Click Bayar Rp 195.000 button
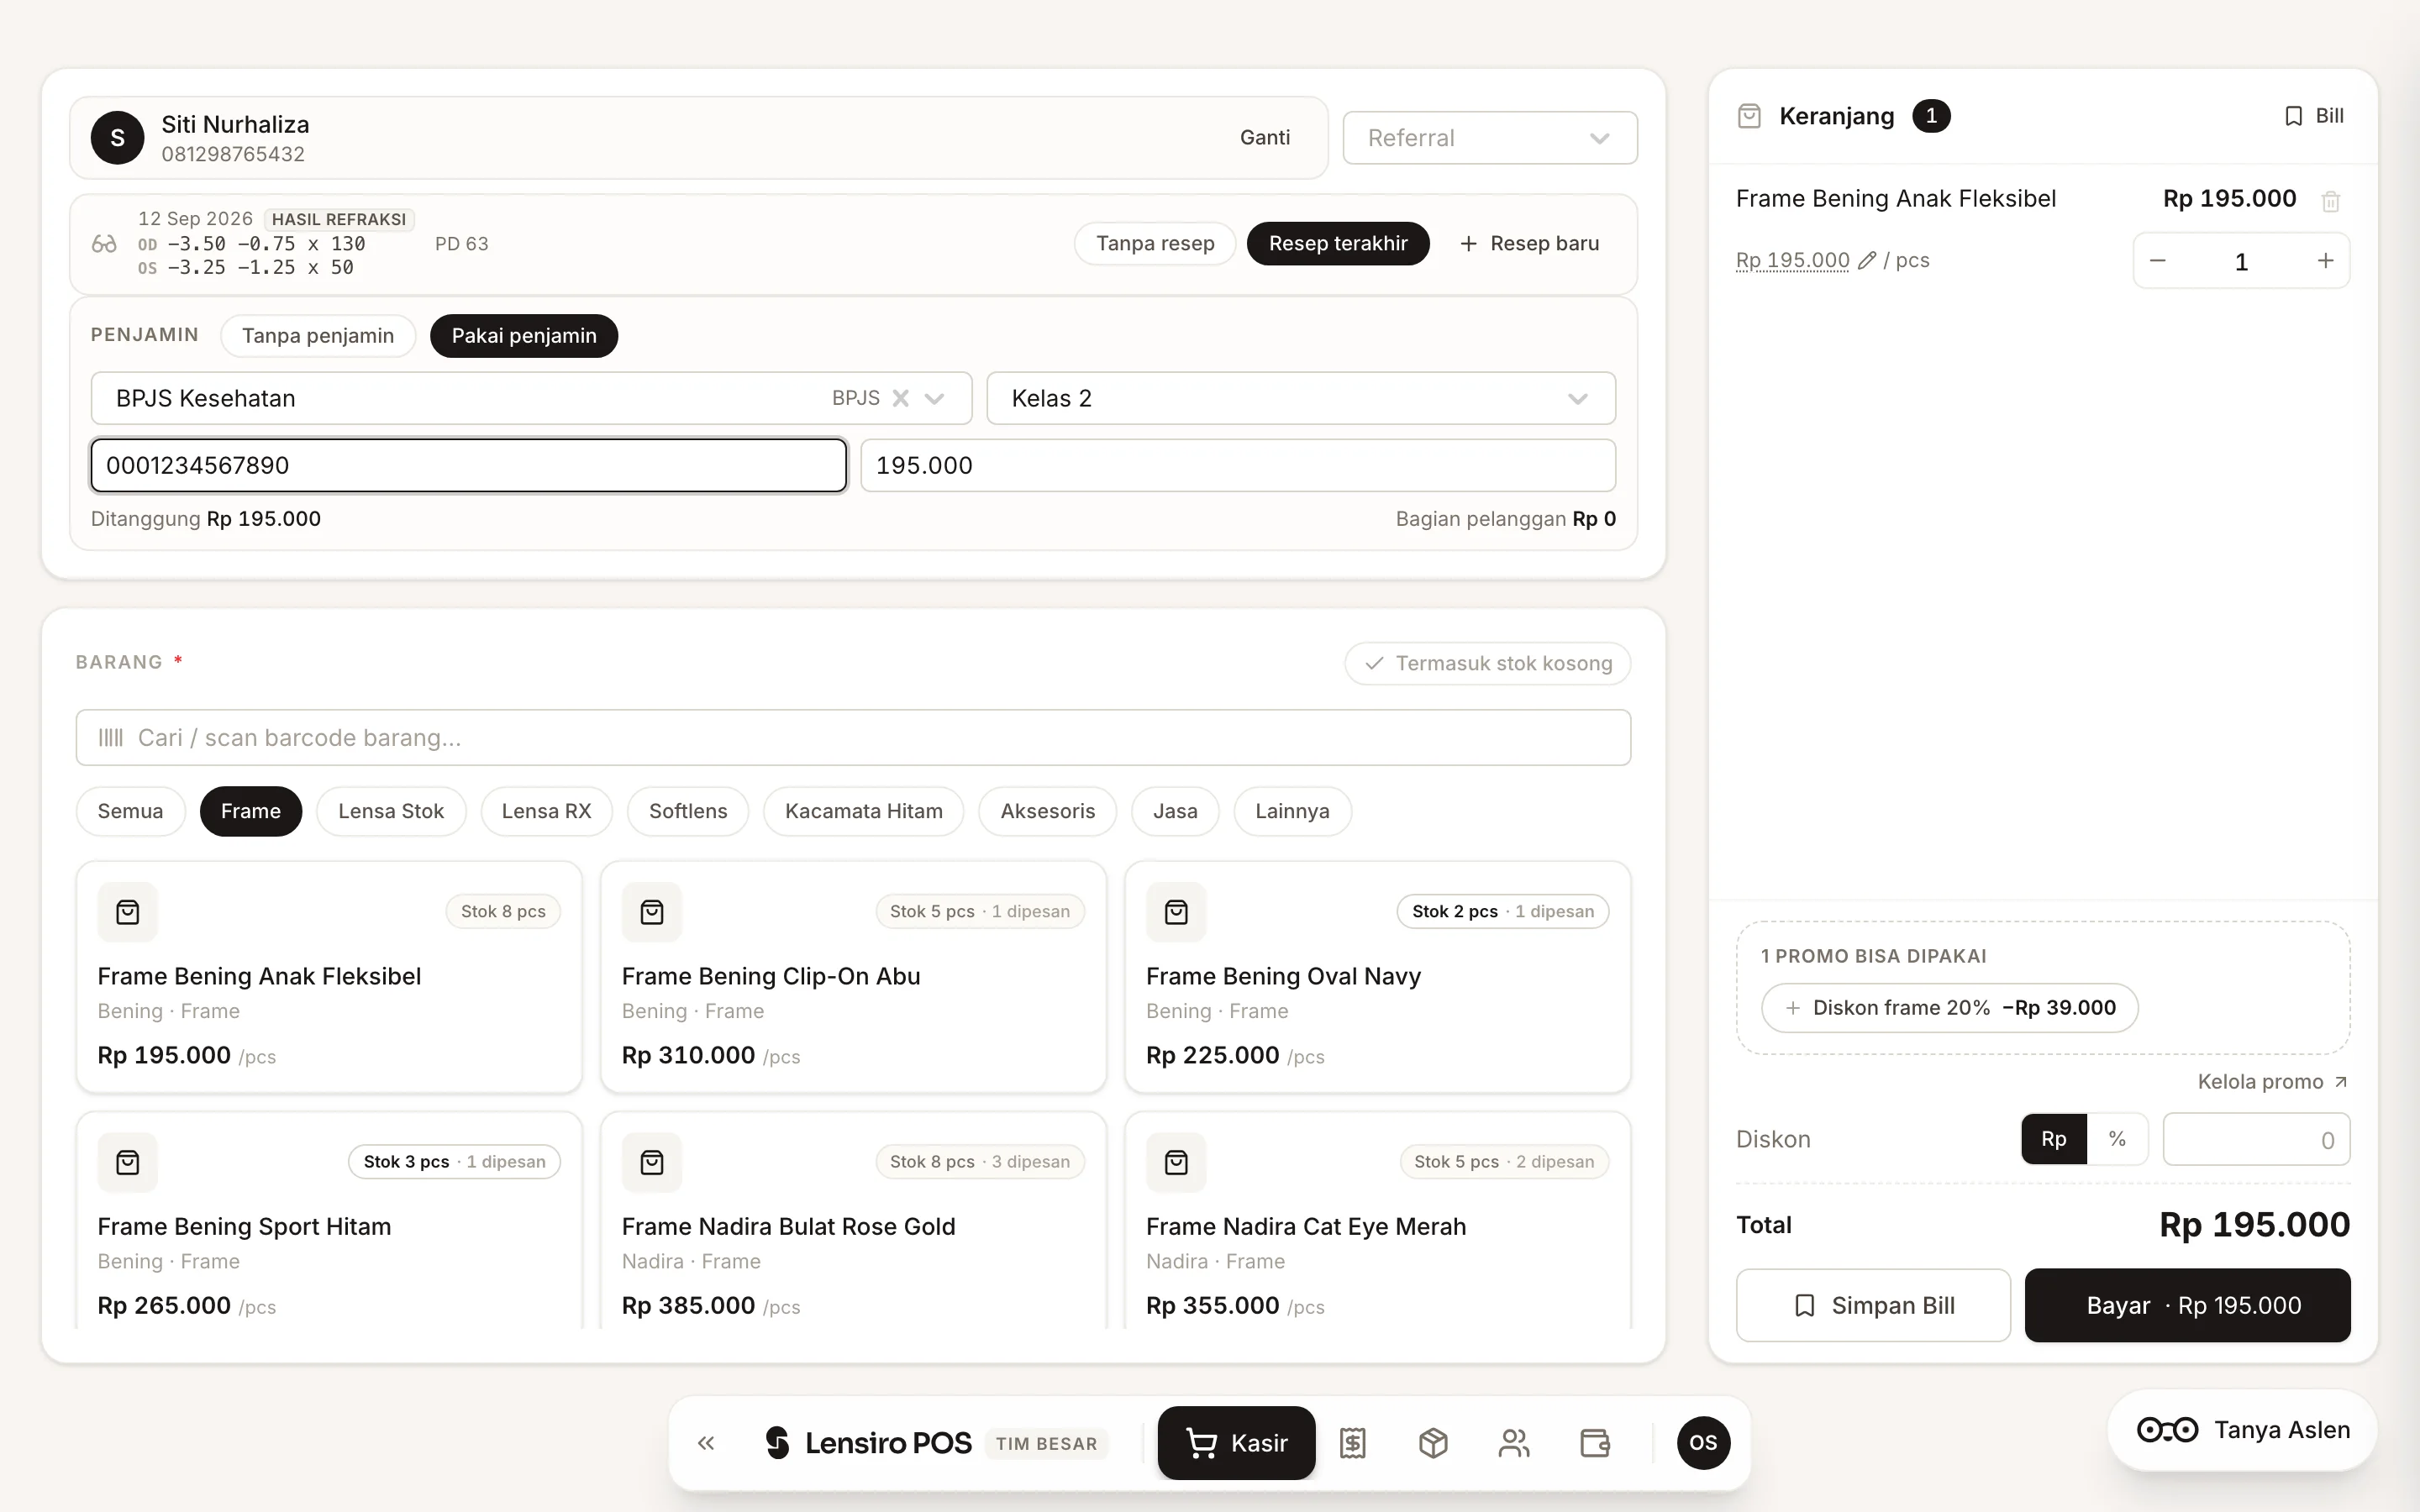The width and height of the screenshot is (2420, 1512). tap(2187, 1305)
